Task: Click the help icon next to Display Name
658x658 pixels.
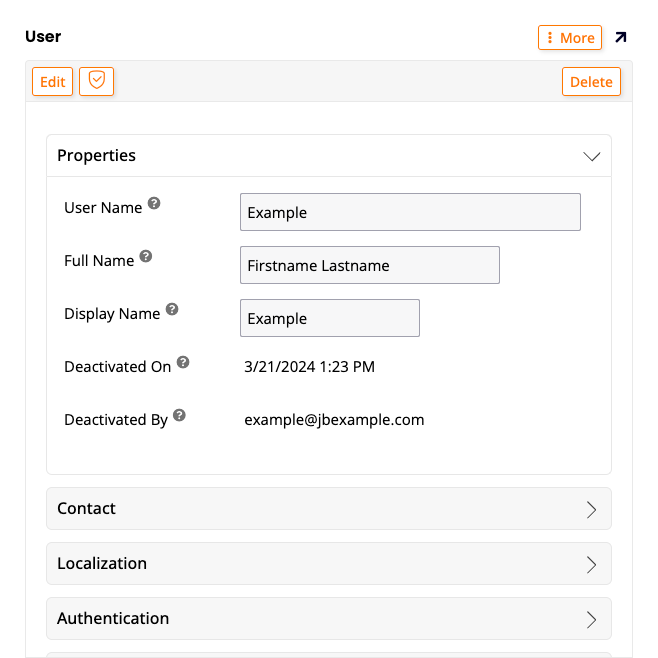Action: [x=172, y=309]
